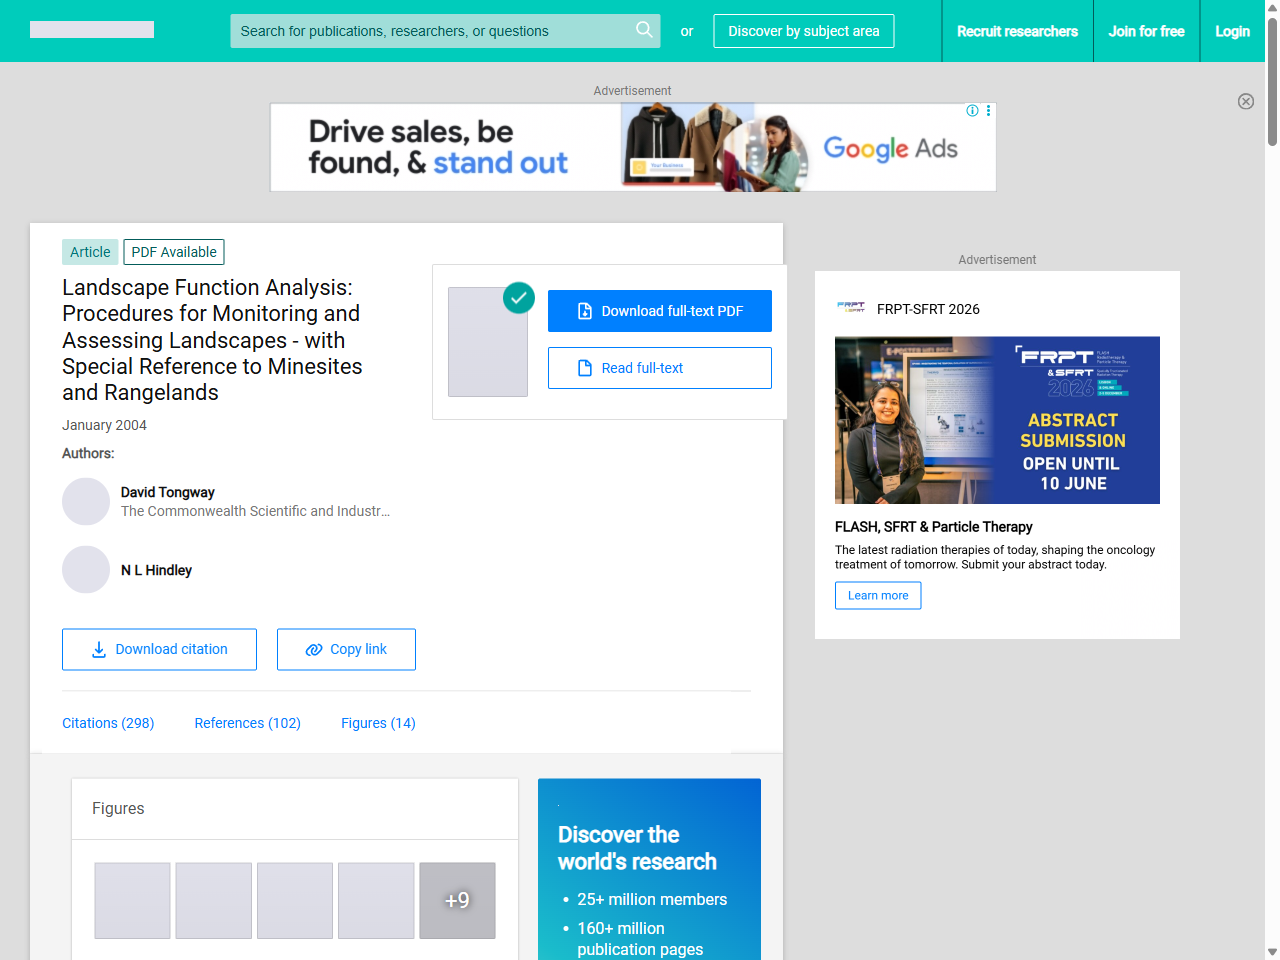Click the publication preview thumbnail
1280x960 pixels.
click(488, 342)
